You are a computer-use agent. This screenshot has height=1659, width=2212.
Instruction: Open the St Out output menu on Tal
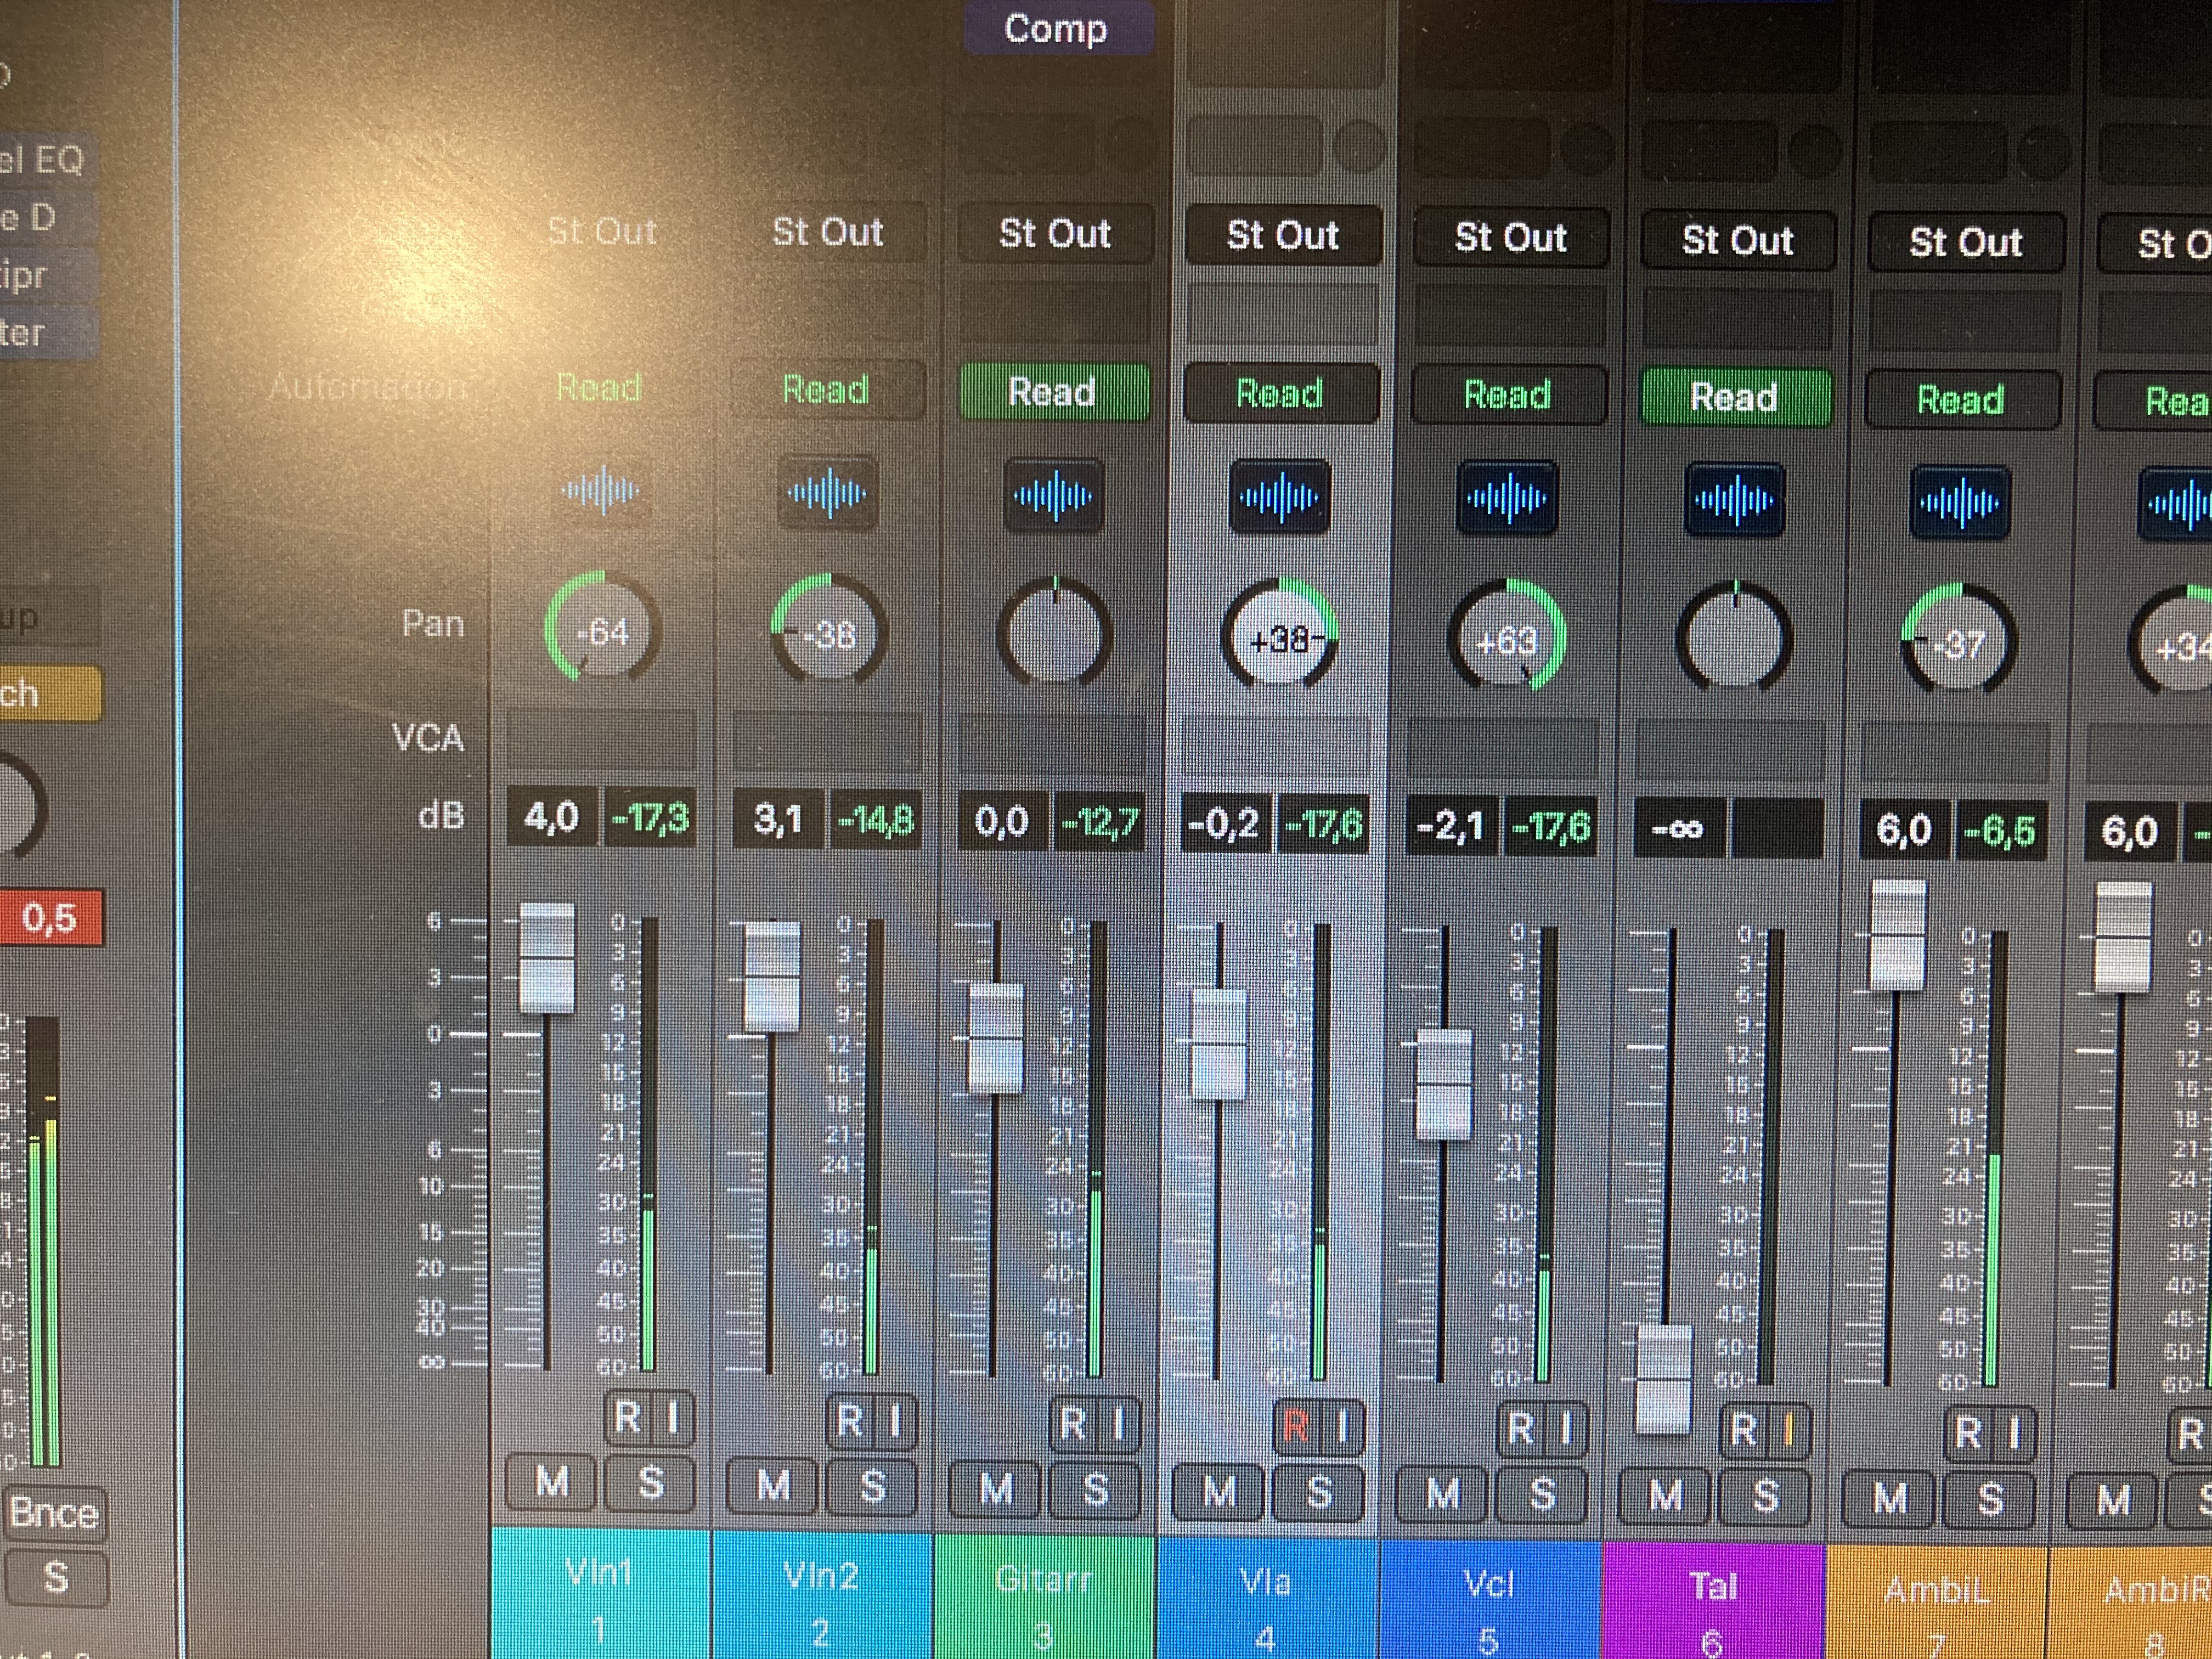click(x=1738, y=240)
